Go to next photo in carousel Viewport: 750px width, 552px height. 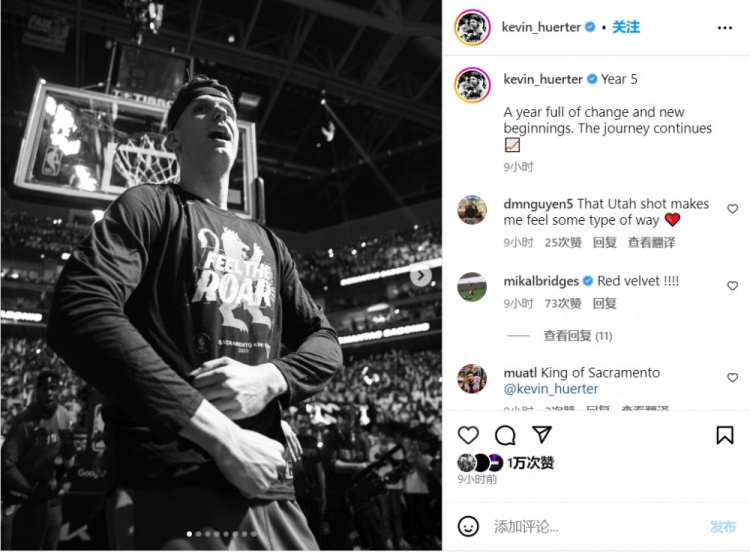click(x=422, y=275)
